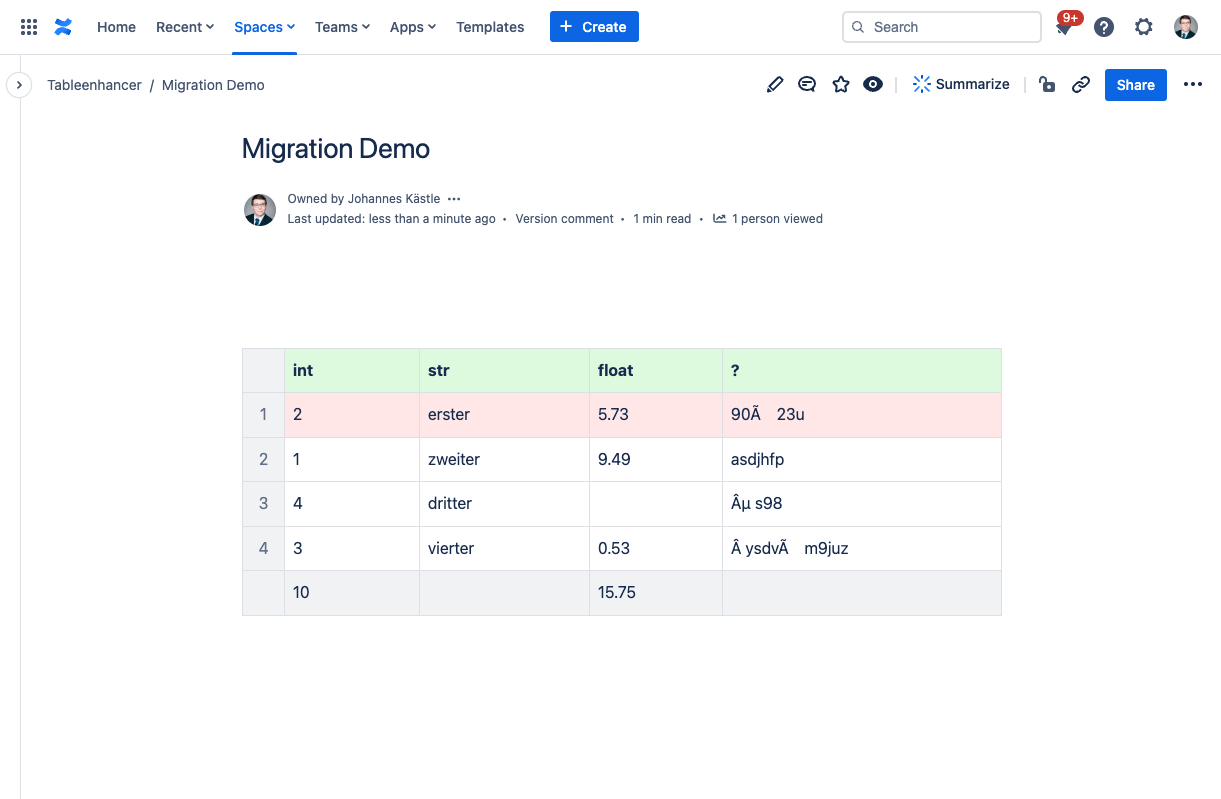Open the page editor with the pencil icon

(775, 84)
